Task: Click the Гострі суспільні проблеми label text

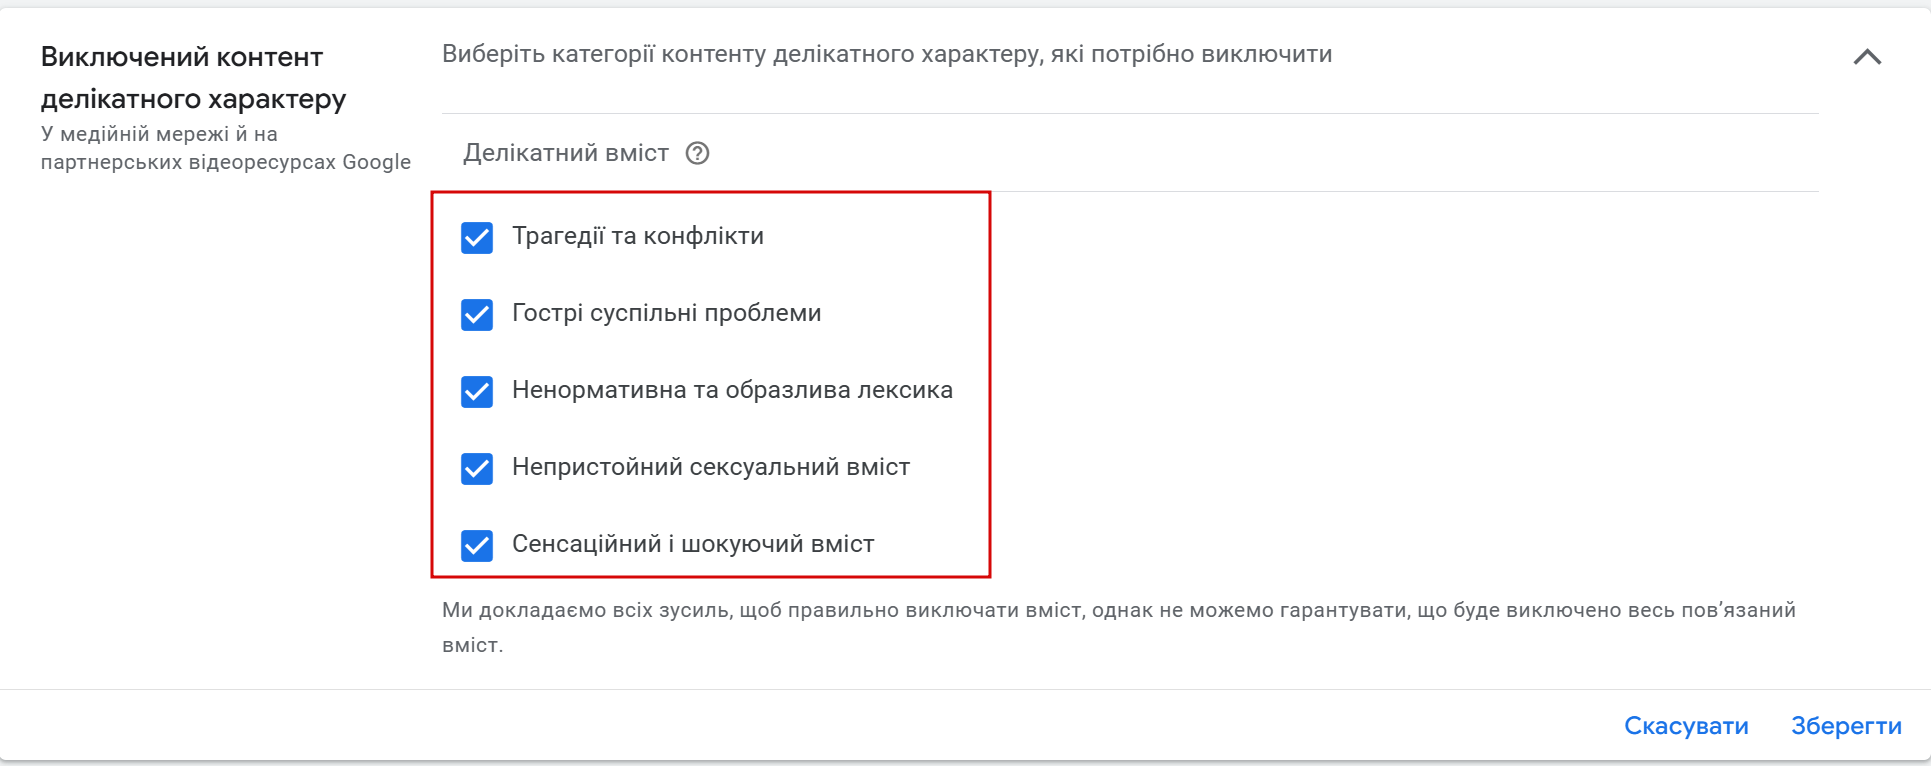Action: pos(666,313)
